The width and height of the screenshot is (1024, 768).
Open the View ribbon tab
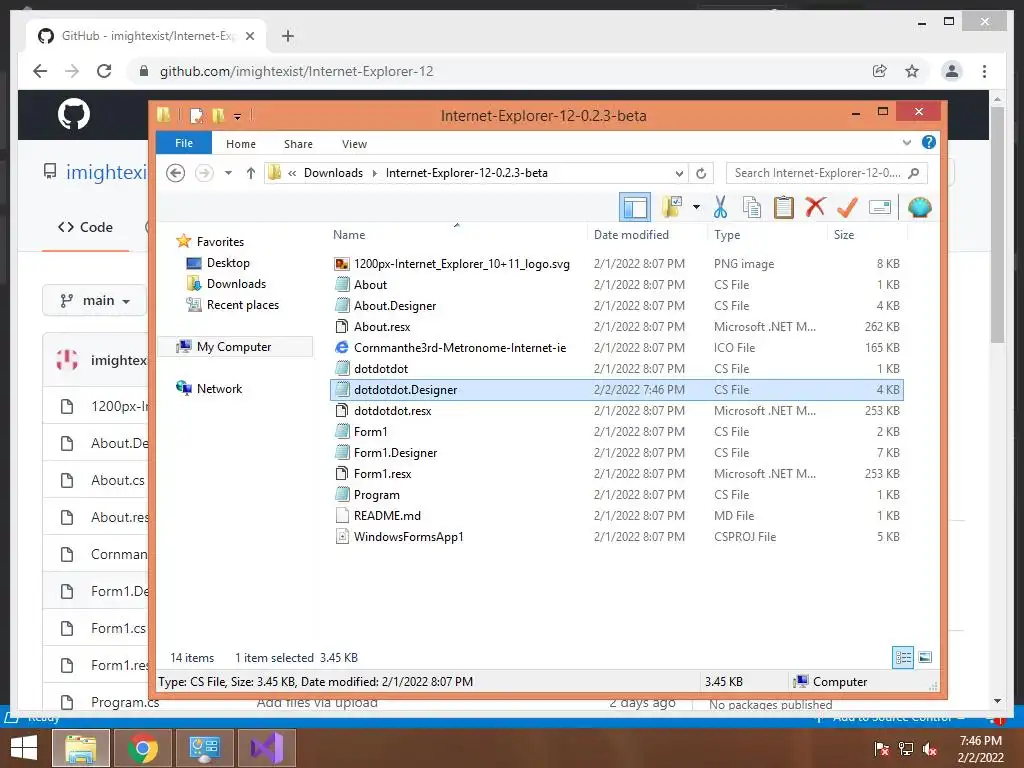tap(354, 144)
